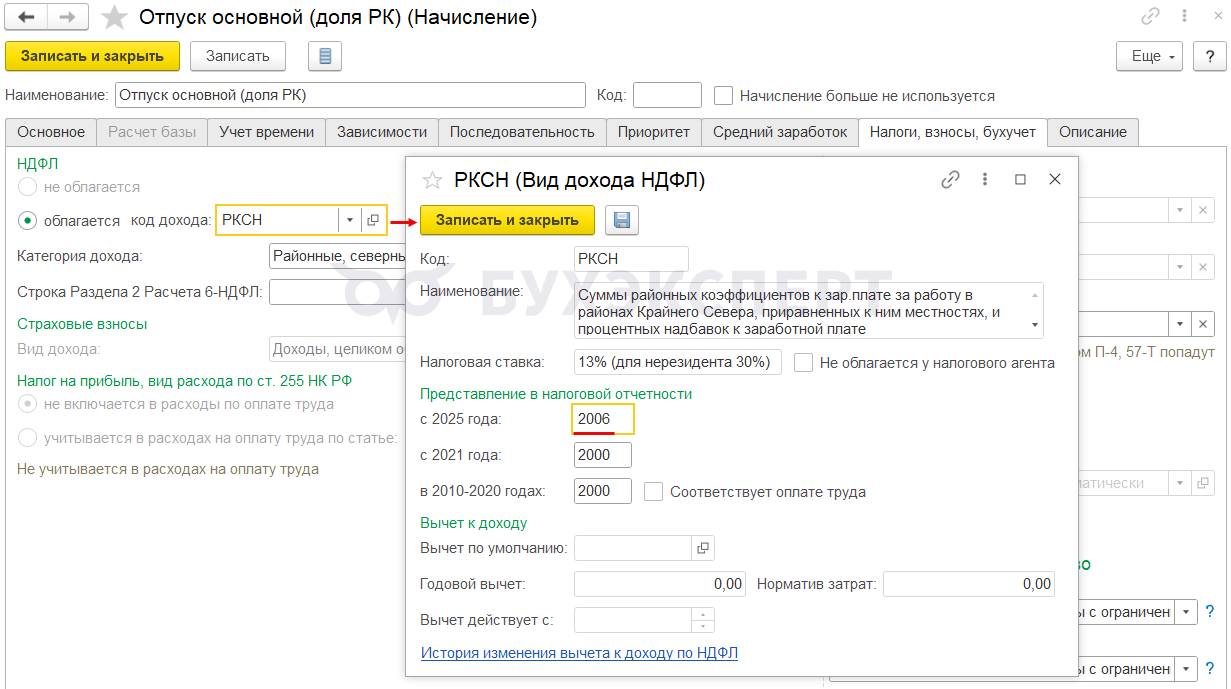Open the Учет времени tab

(266, 132)
